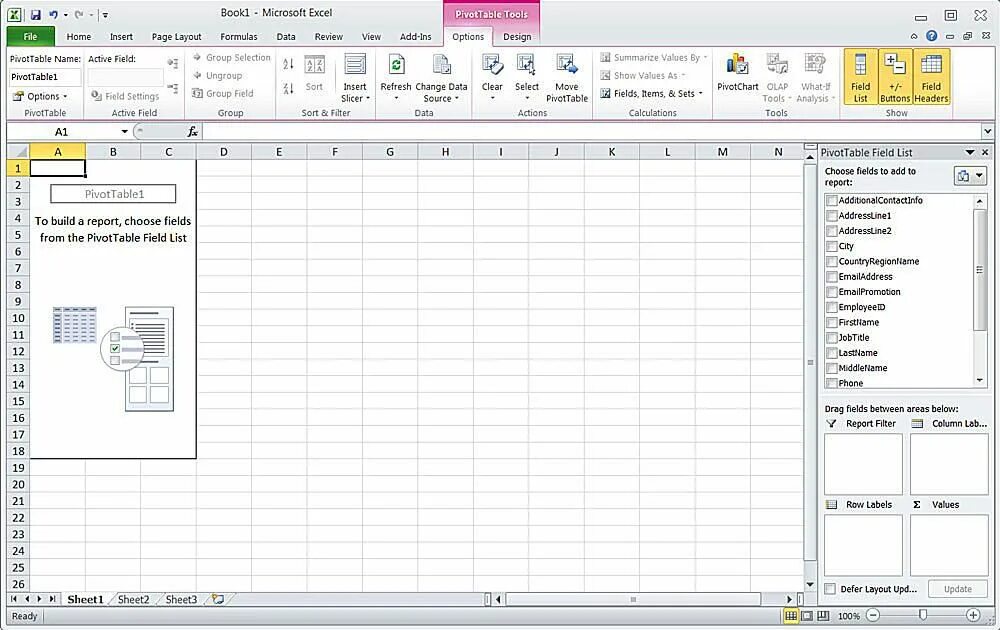Image resolution: width=1000 pixels, height=630 pixels.
Task: Open the File tab
Action: coord(31,37)
